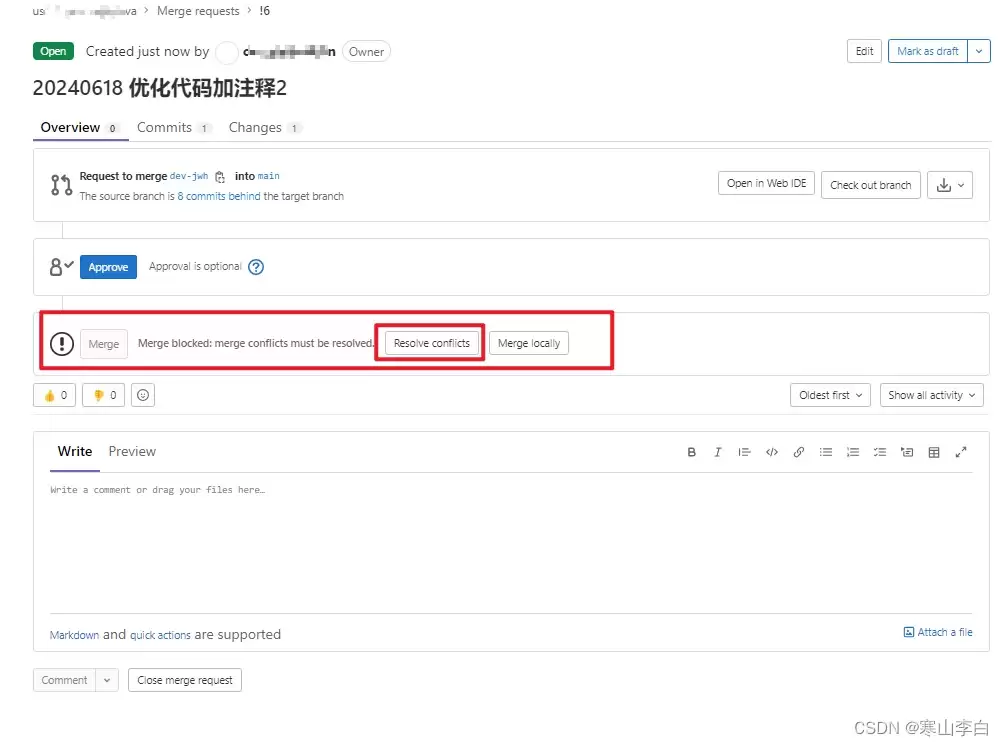Click Open in Web IDE
1003x746 pixels.
[x=766, y=183]
